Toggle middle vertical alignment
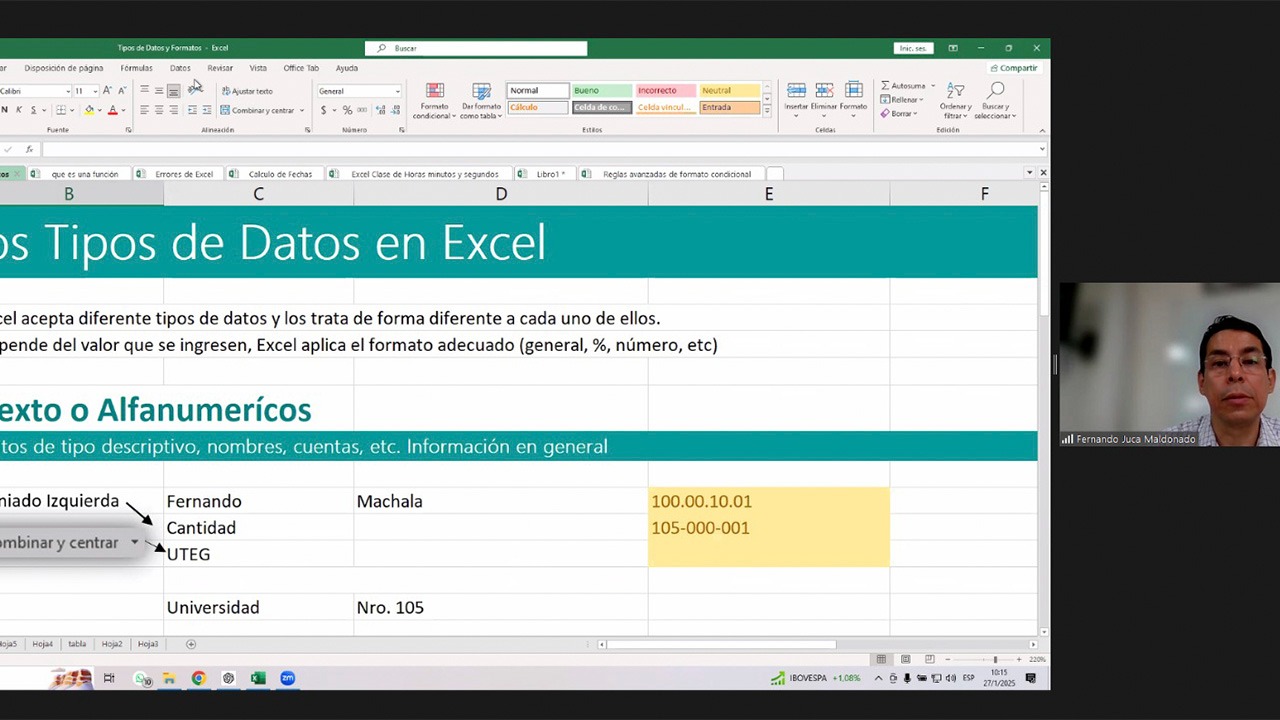This screenshot has width=1280, height=720. click(158, 91)
